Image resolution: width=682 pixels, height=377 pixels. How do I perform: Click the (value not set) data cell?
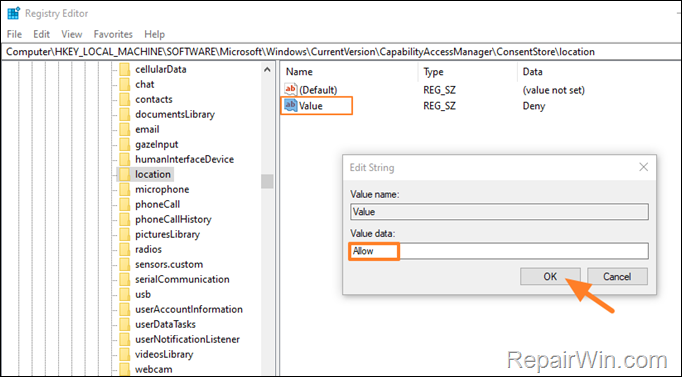click(x=553, y=90)
